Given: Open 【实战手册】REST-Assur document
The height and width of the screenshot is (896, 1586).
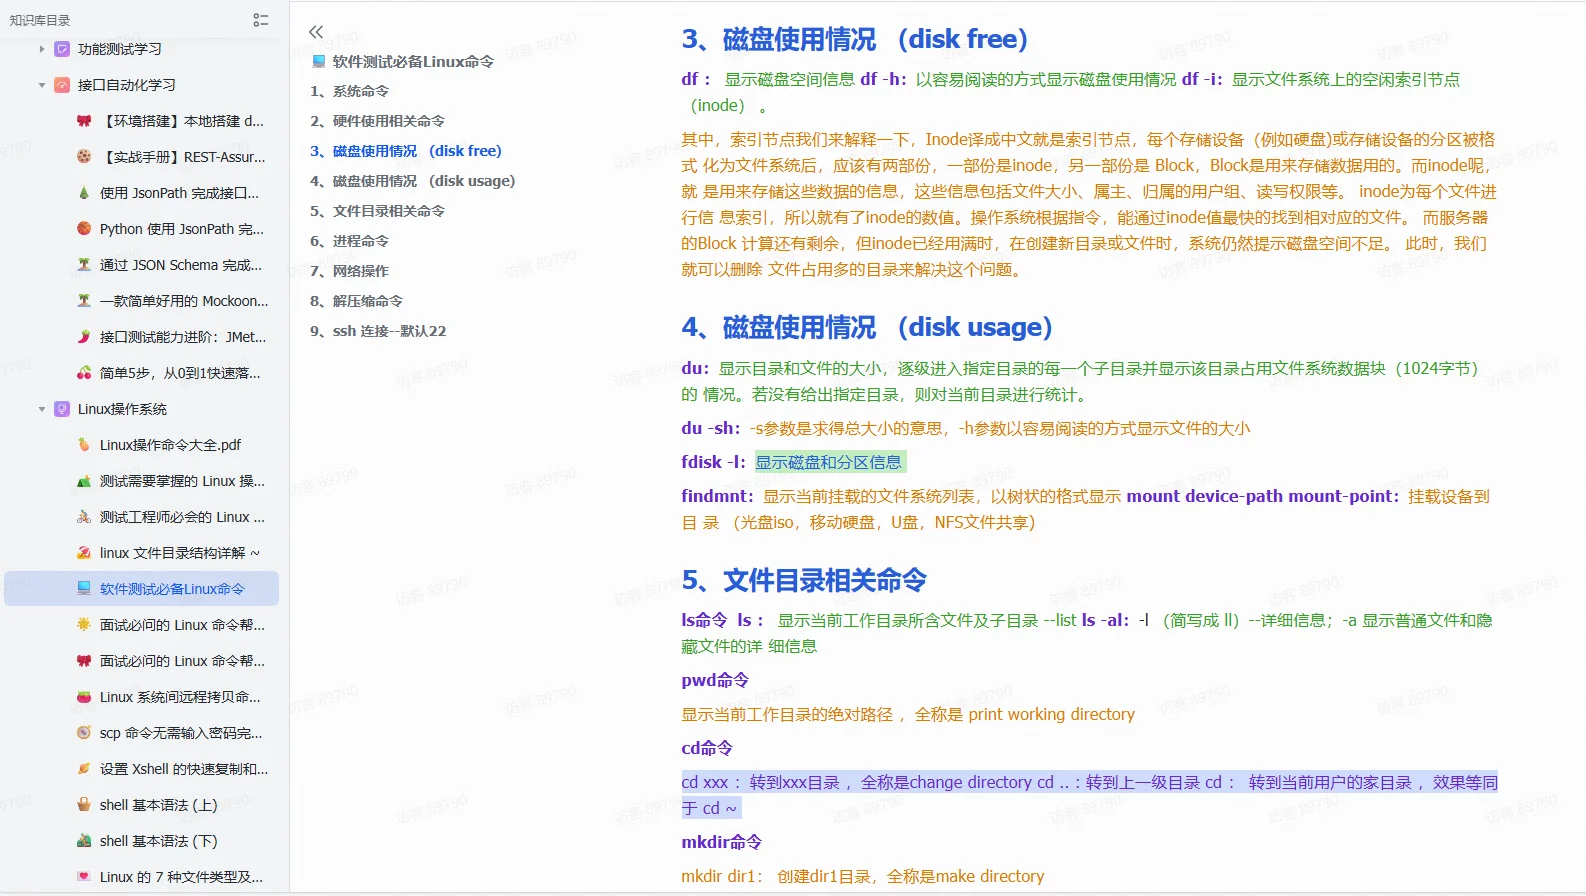Looking at the screenshot, I should pos(183,157).
